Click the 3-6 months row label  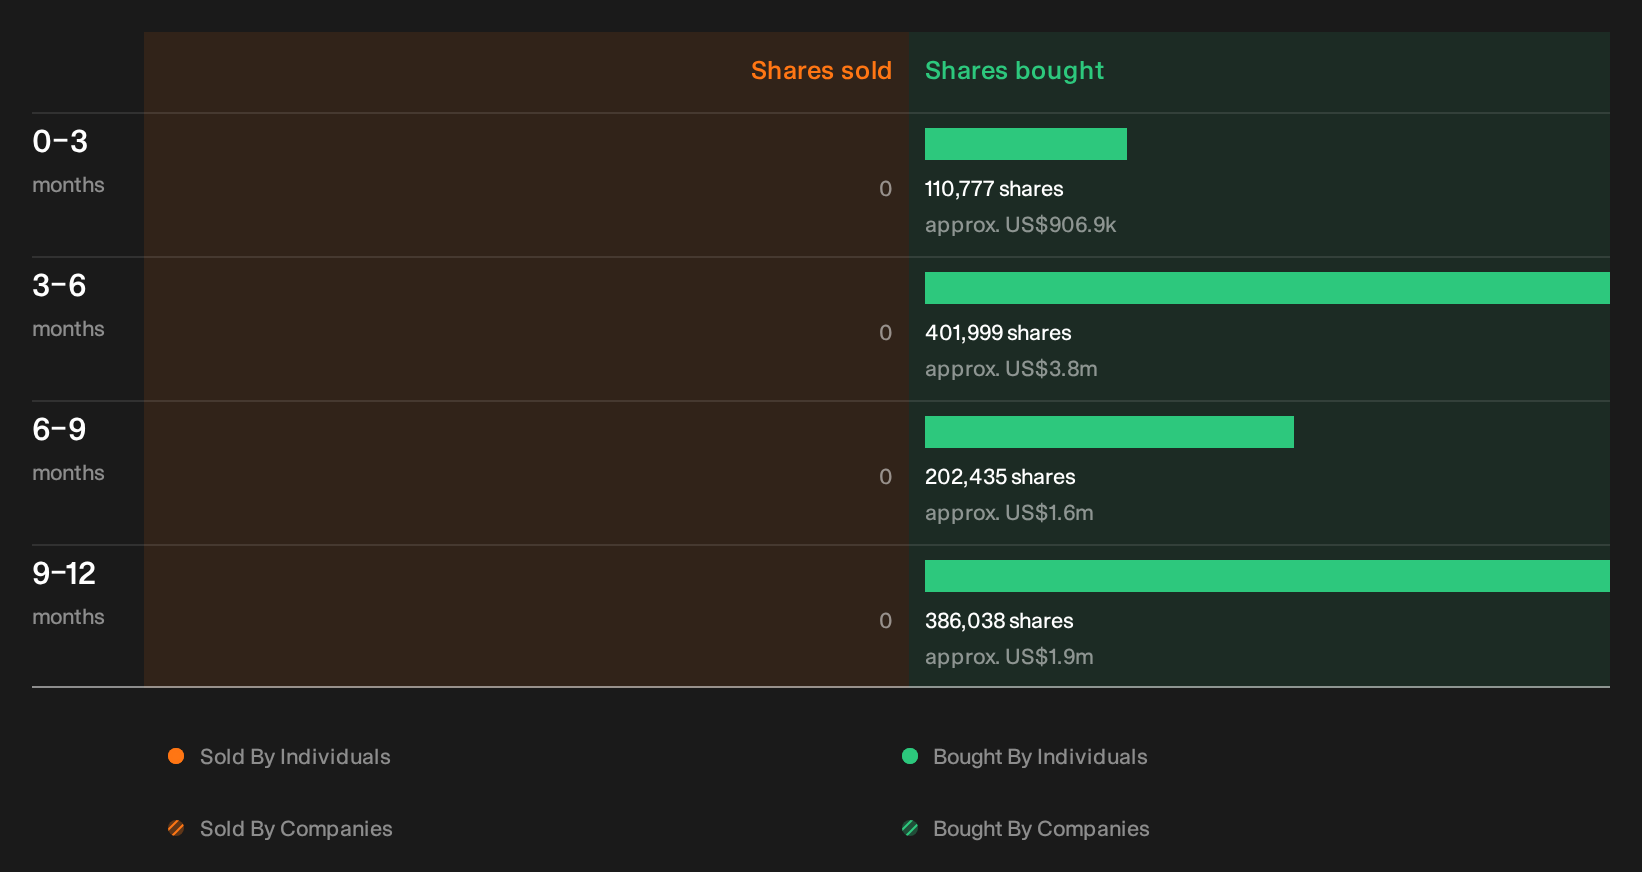tap(68, 305)
